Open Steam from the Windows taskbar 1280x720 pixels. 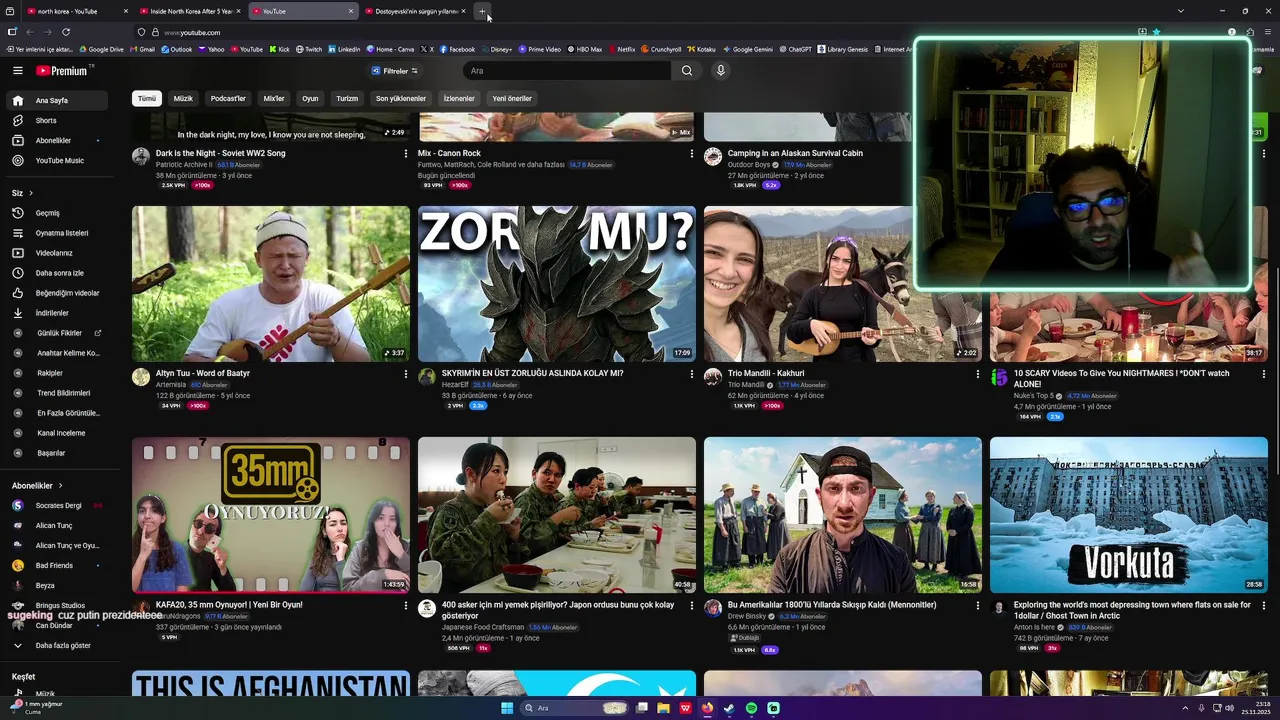(729, 708)
